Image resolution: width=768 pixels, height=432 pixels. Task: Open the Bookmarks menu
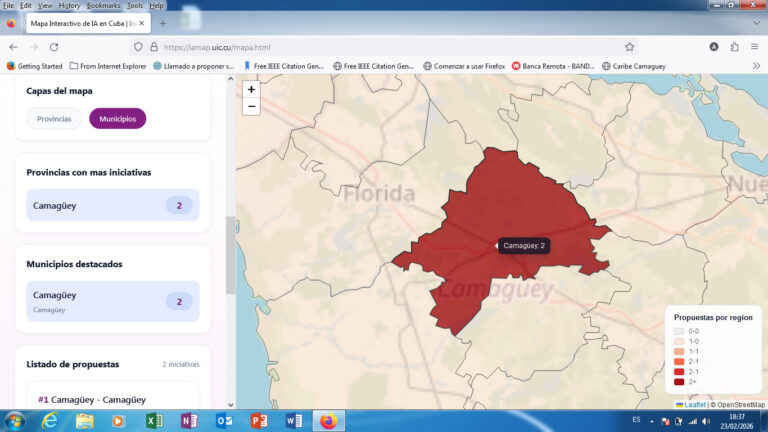coord(104,5)
